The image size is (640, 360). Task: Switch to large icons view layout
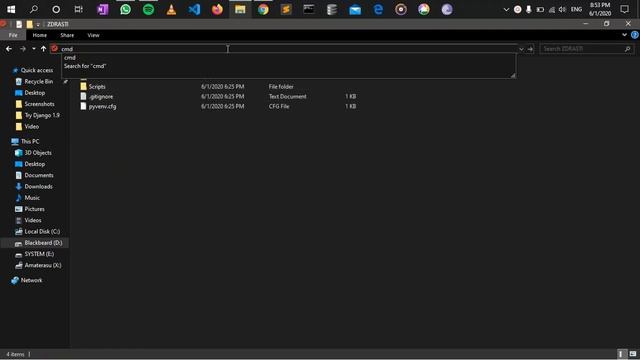pos(633,354)
